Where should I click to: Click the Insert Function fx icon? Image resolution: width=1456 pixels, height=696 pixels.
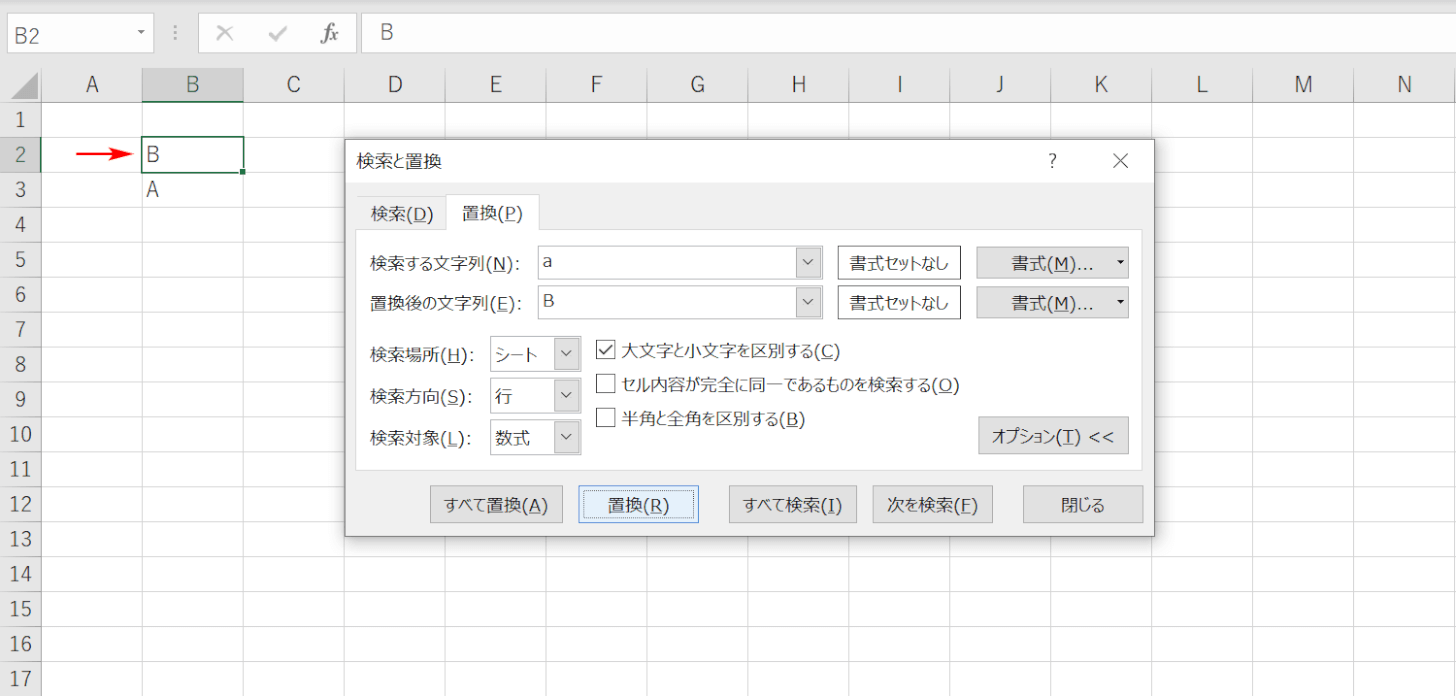[329, 34]
